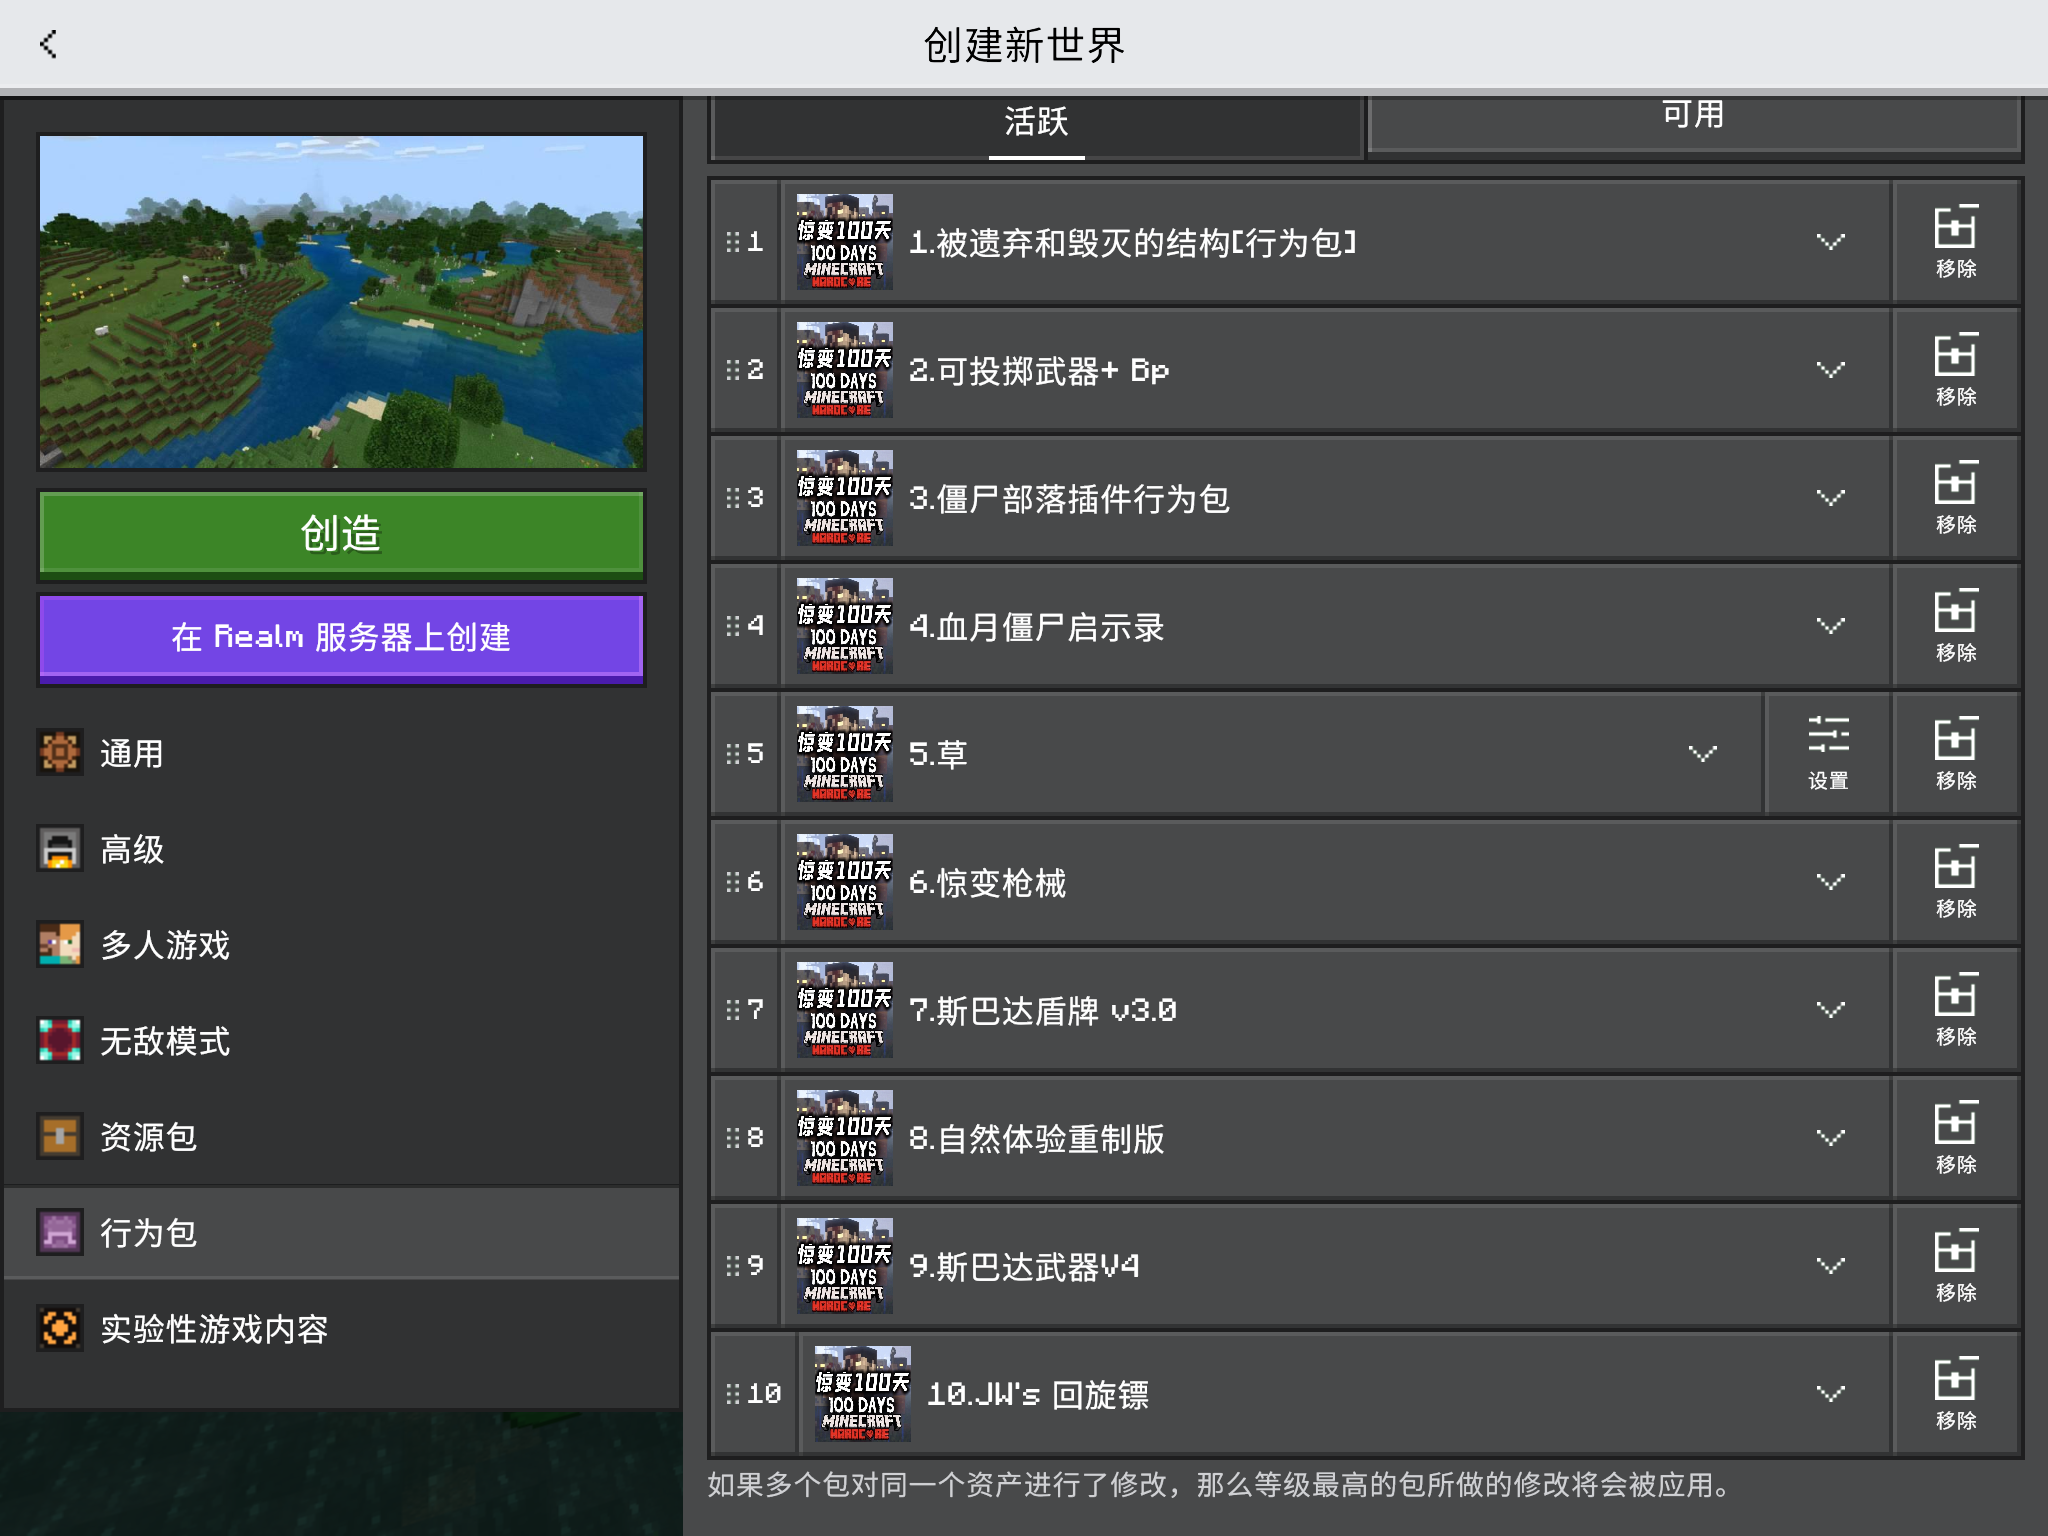The image size is (2048, 1536).
Task: Remove pack 1 被遗弃和毁灭的结构
Action: coord(1955,242)
